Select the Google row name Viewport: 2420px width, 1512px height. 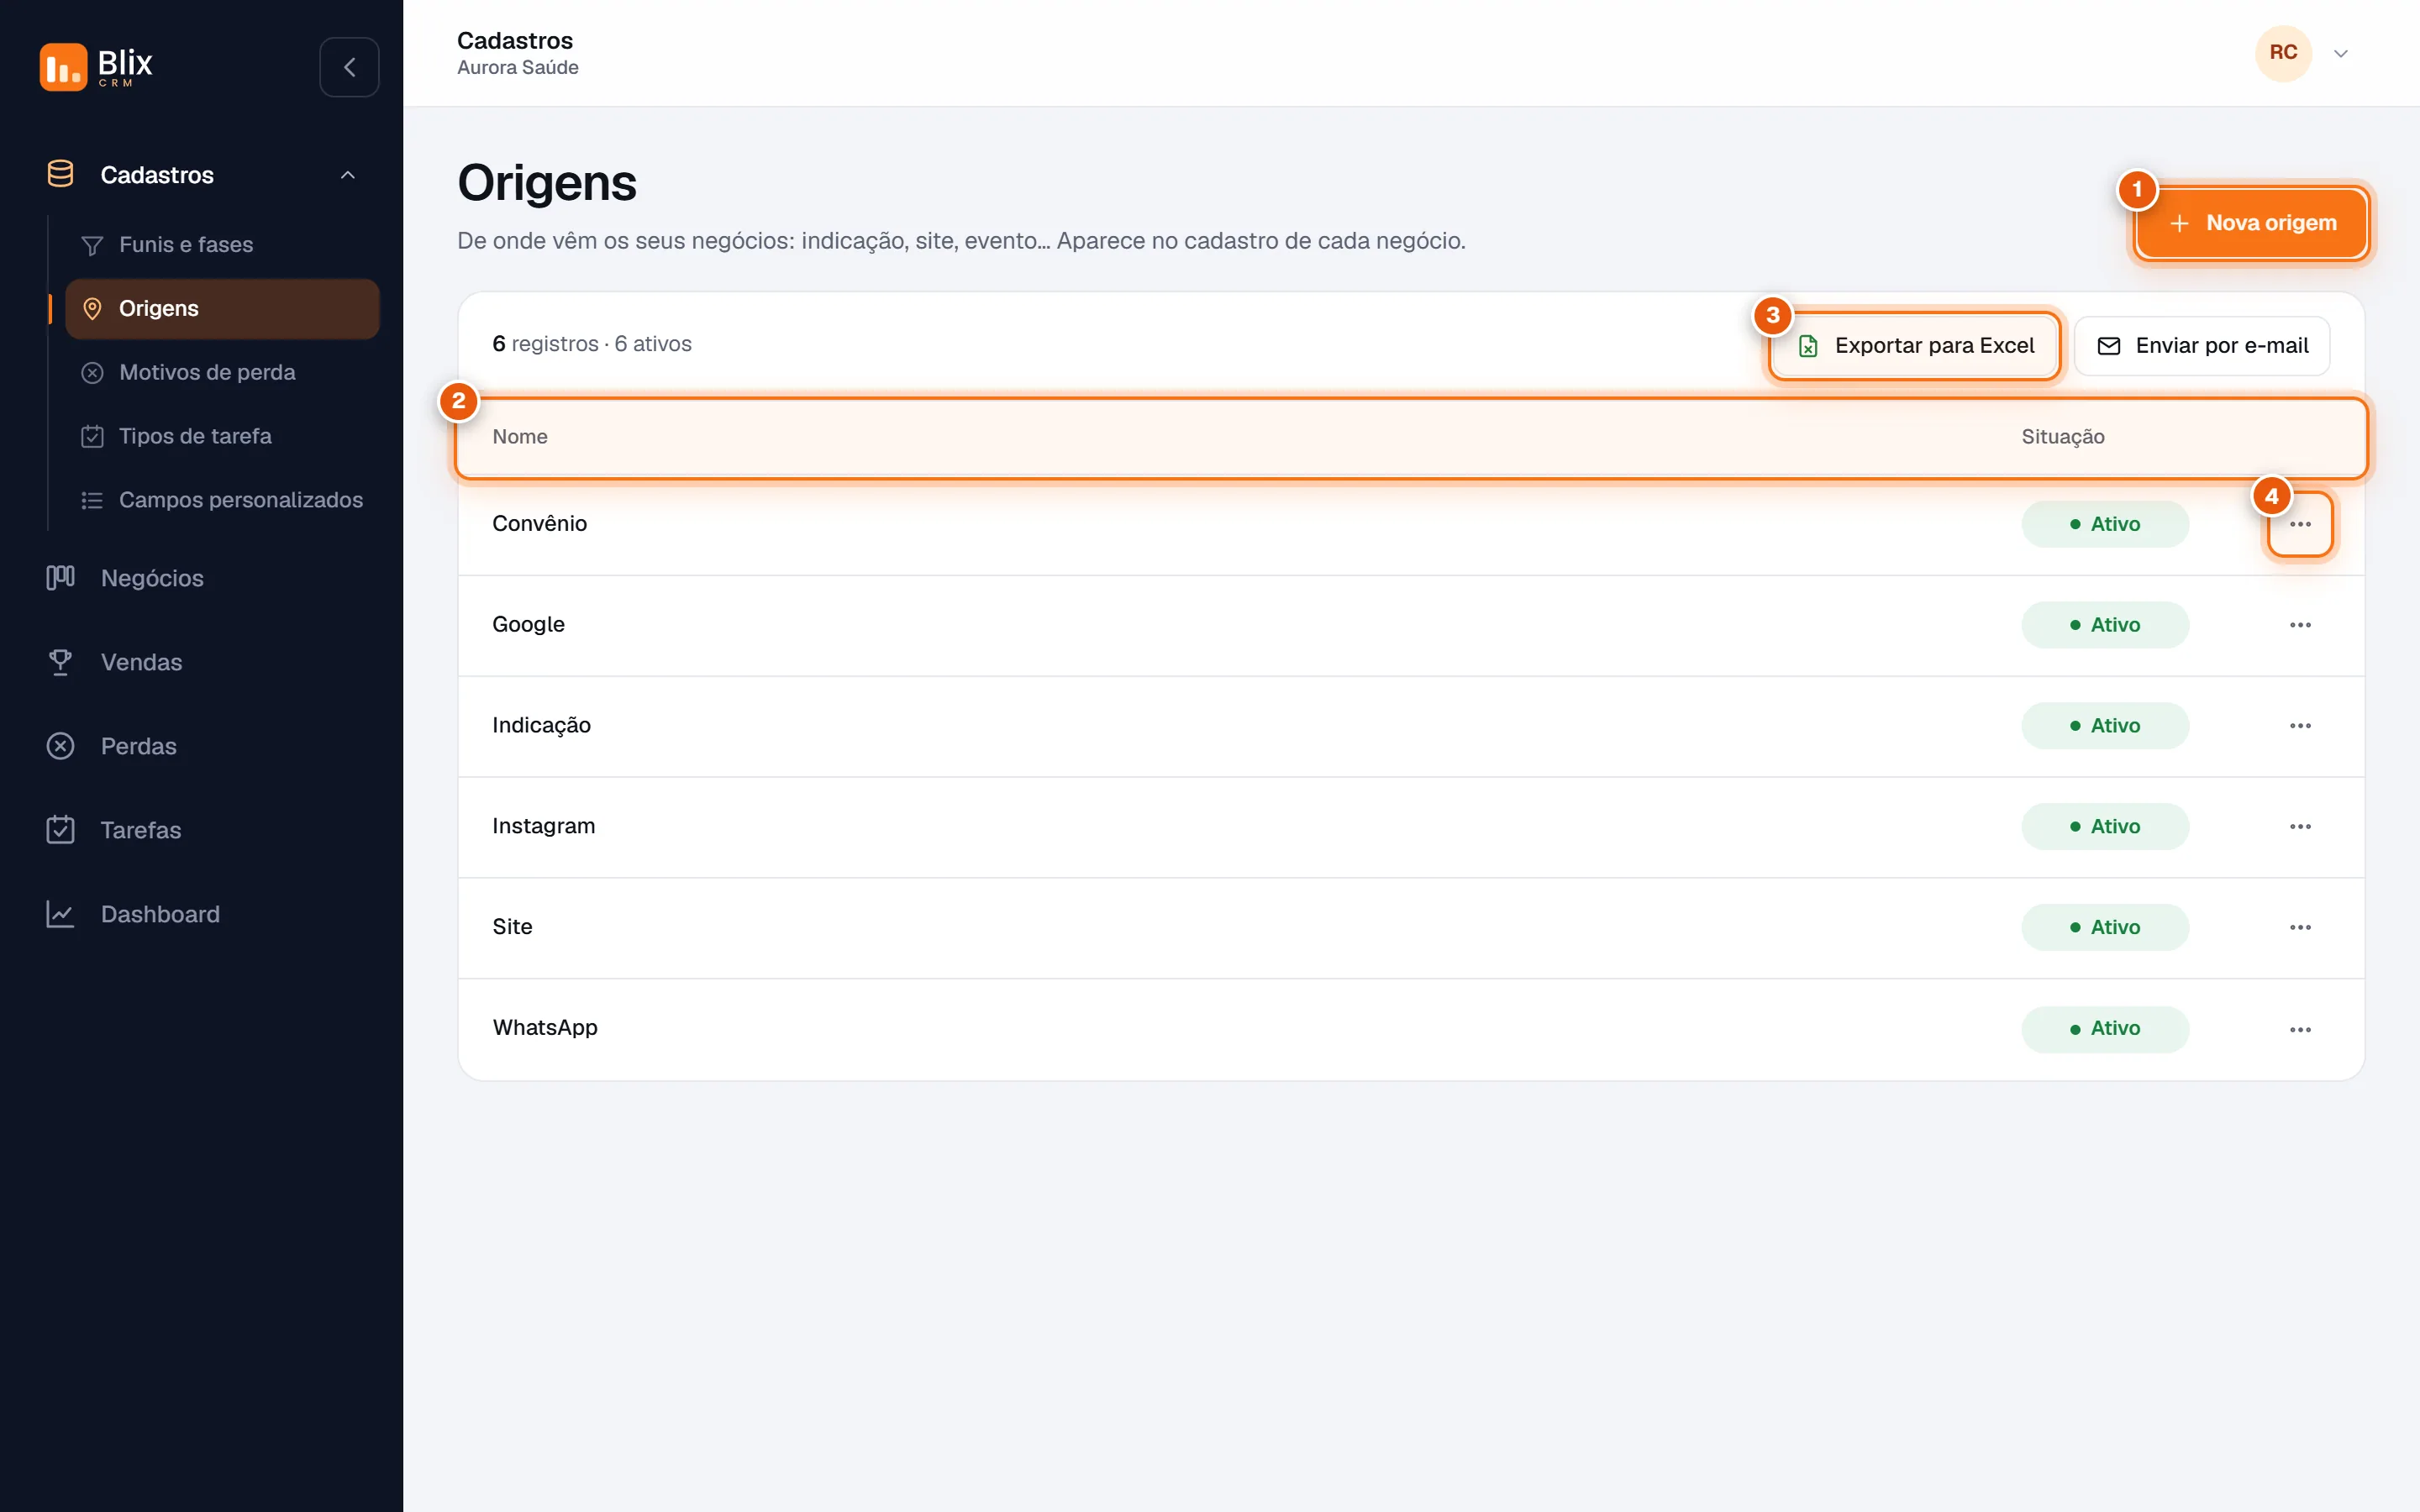528,625
